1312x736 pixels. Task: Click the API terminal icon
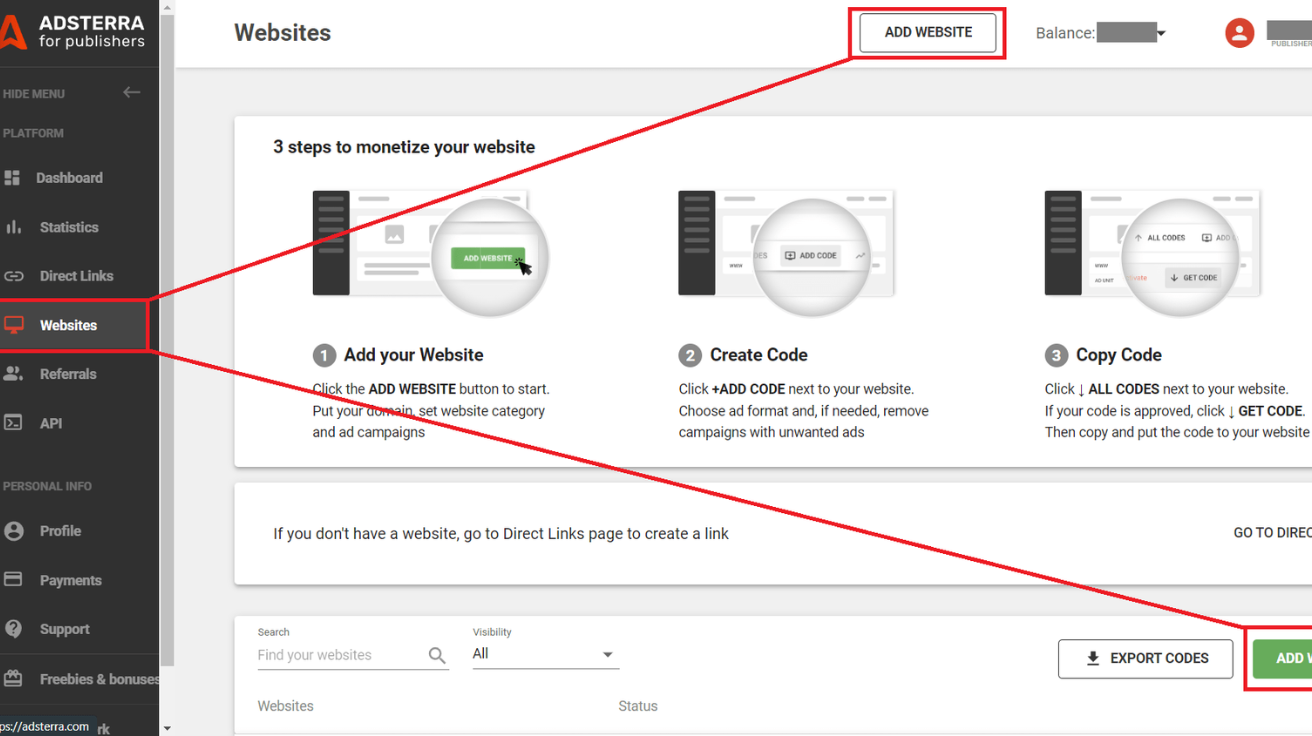[13, 423]
